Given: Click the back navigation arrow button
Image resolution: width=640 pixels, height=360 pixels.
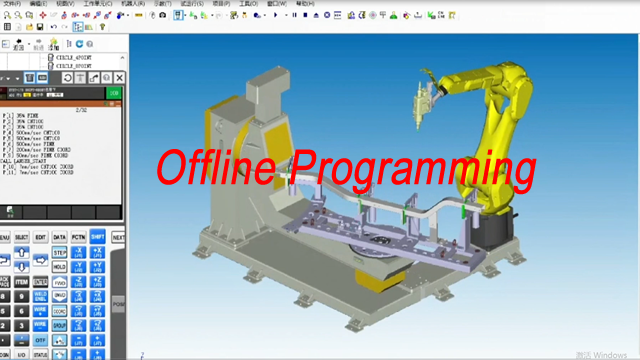Looking at the screenshot, I should pyautogui.click(x=18, y=44).
